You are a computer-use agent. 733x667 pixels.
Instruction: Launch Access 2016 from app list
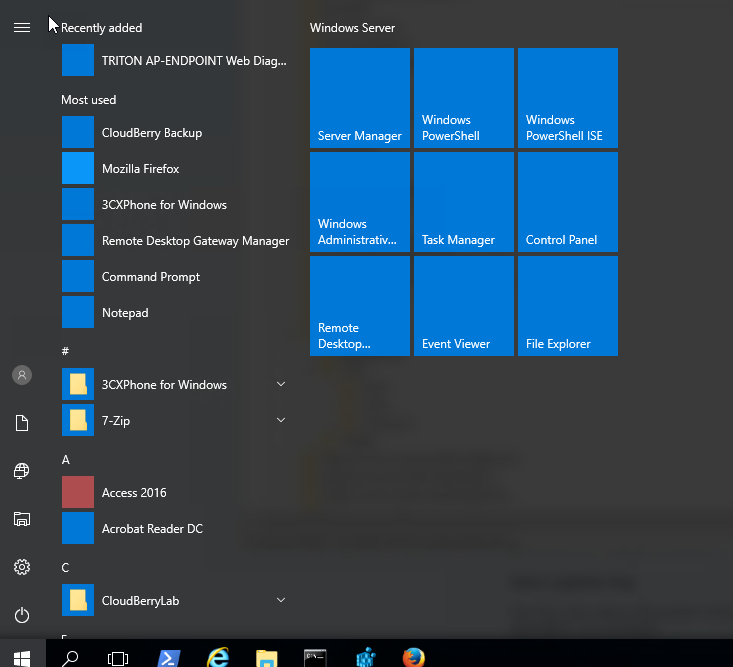134,493
